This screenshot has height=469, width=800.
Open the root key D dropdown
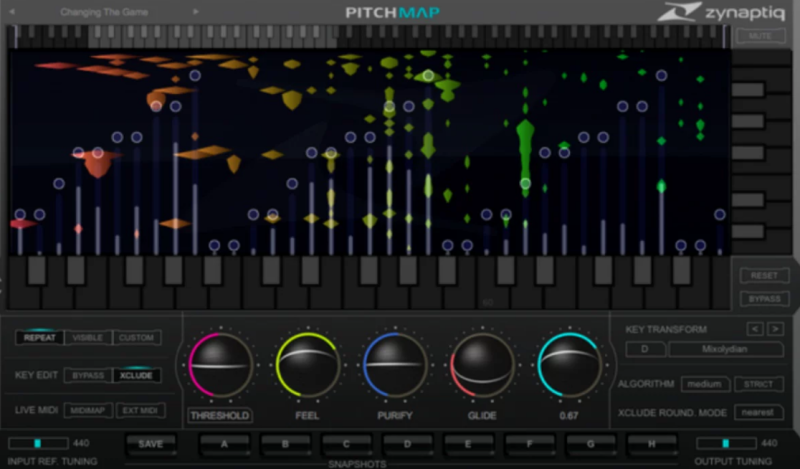click(x=645, y=349)
